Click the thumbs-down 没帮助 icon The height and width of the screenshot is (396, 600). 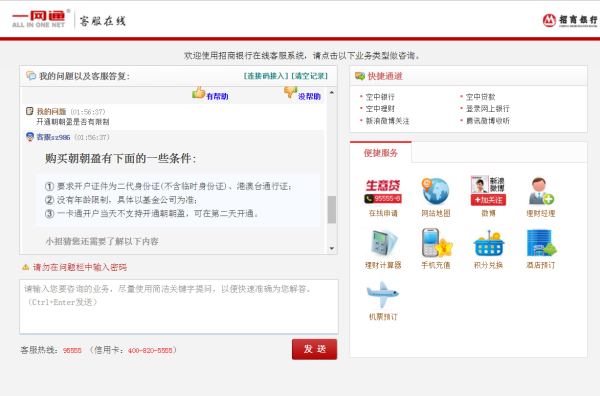pyautogui.click(x=290, y=92)
